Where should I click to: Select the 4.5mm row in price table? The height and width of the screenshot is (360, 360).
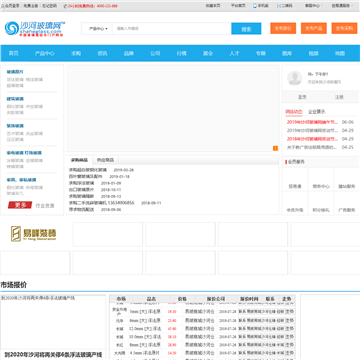(x=202, y=353)
